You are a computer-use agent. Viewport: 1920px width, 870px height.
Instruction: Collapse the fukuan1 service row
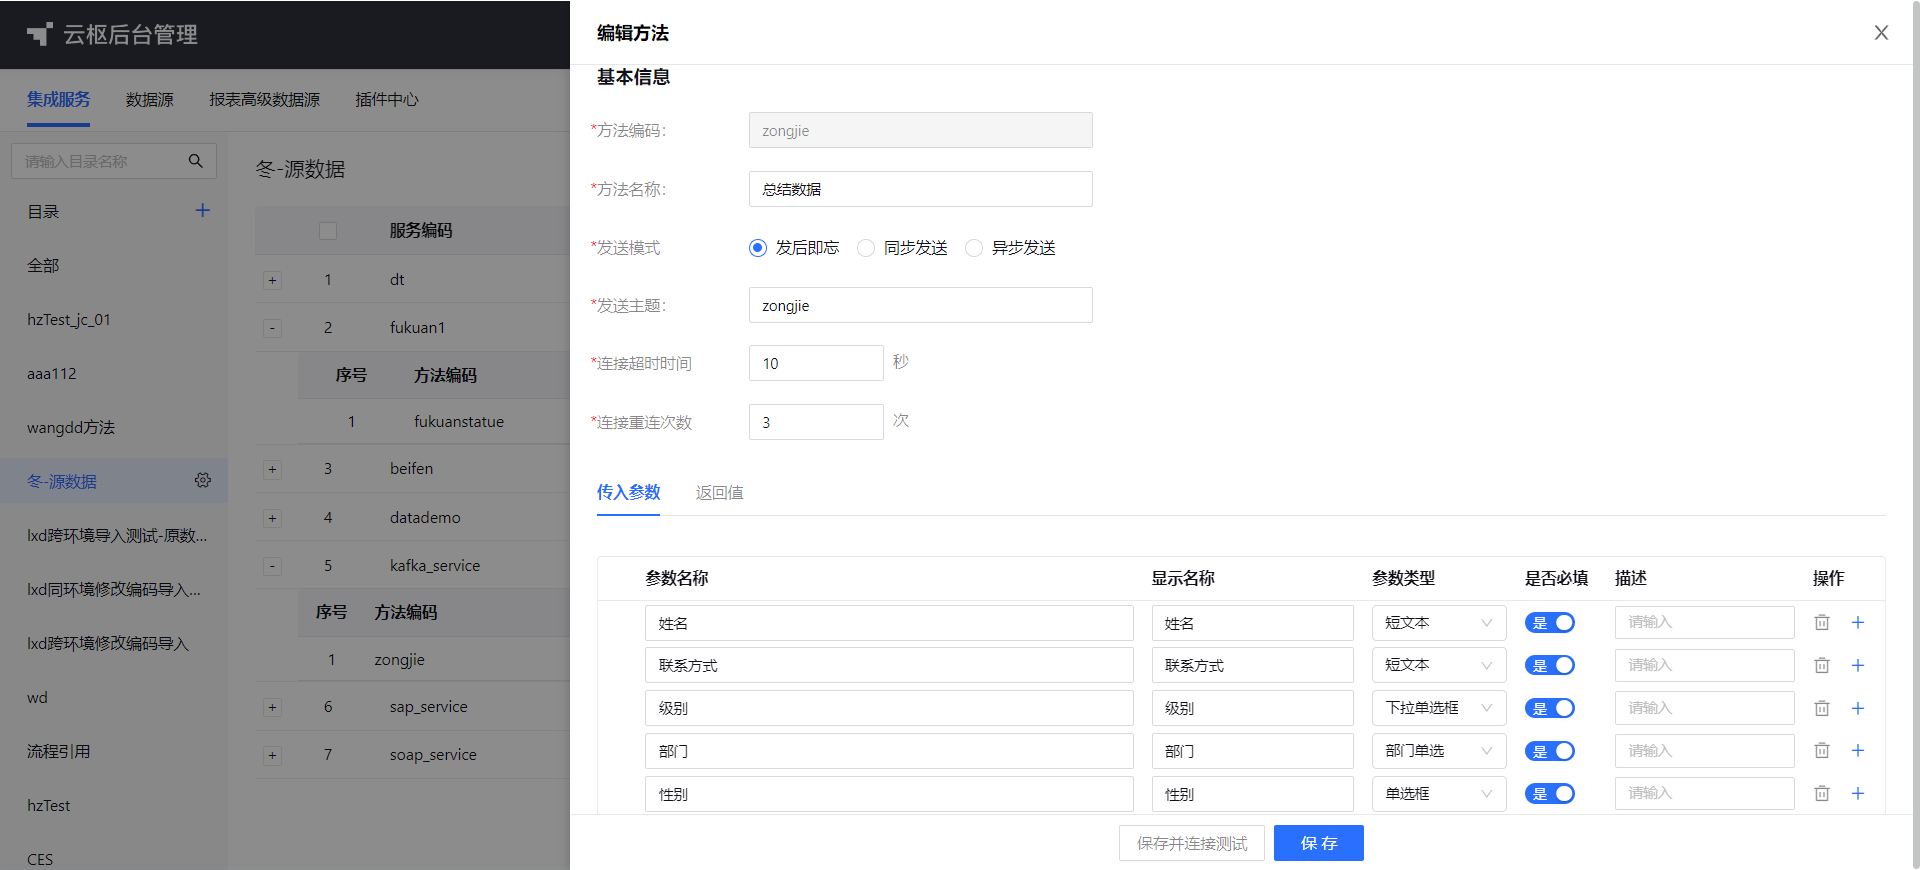pos(272,328)
